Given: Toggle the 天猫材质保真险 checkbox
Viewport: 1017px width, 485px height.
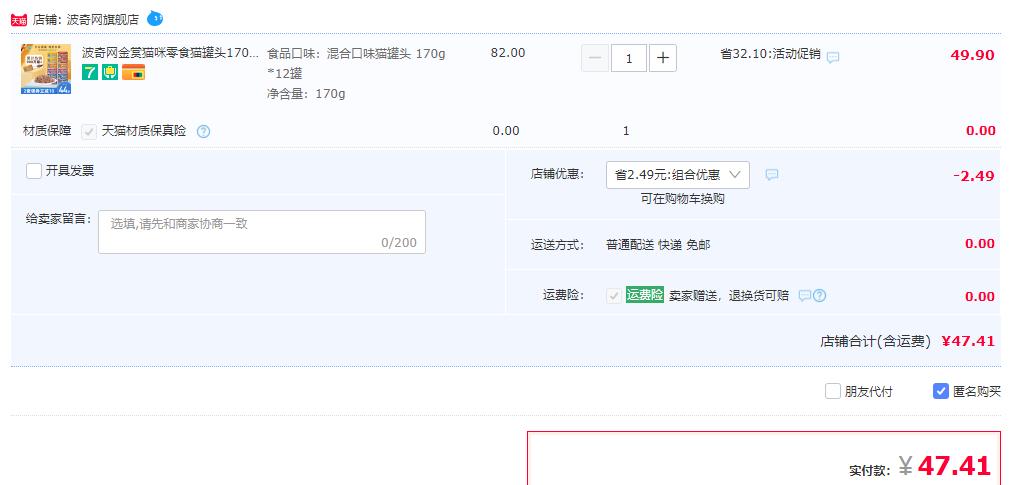Looking at the screenshot, I should pos(89,132).
